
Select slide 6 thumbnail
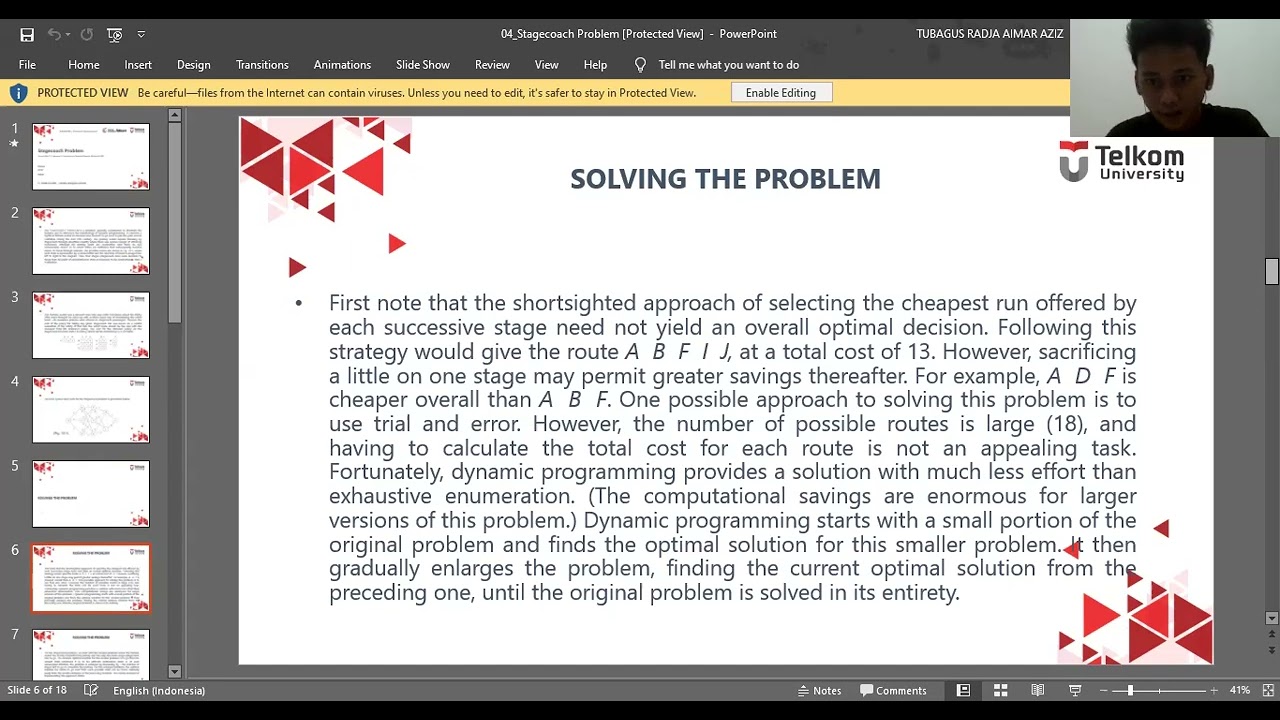(91, 578)
